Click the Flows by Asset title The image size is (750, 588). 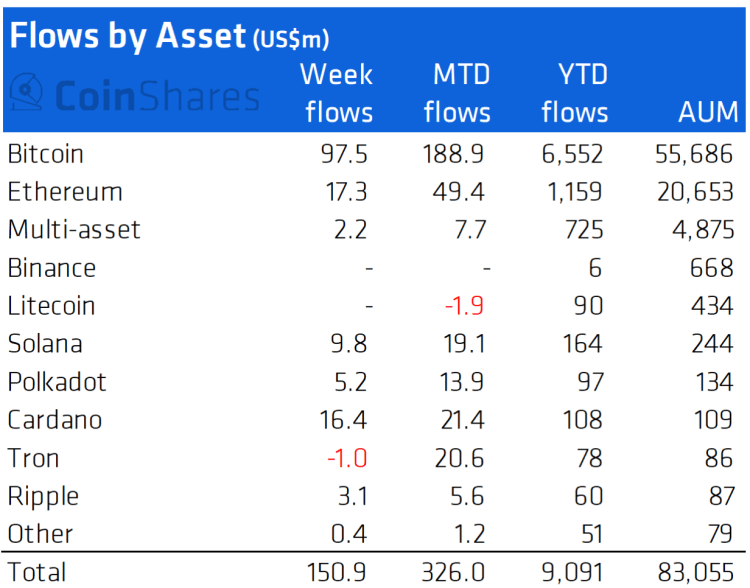pyautogui.click(x=126, y=35)
